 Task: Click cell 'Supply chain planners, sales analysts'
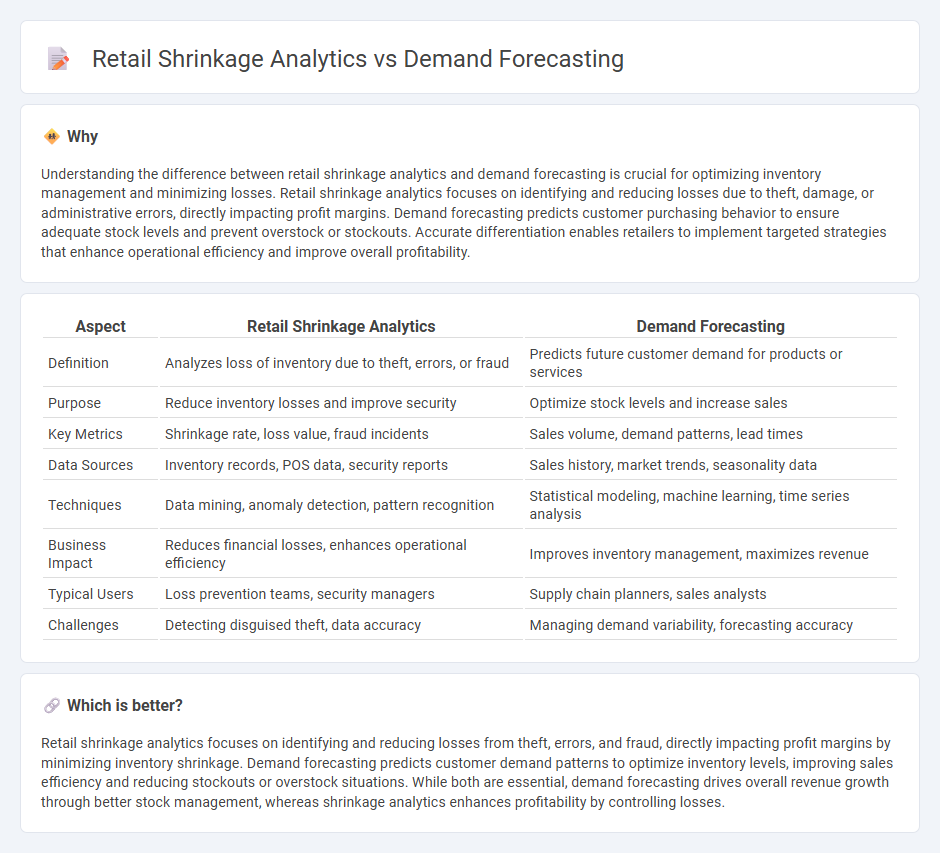pos(710,594)
